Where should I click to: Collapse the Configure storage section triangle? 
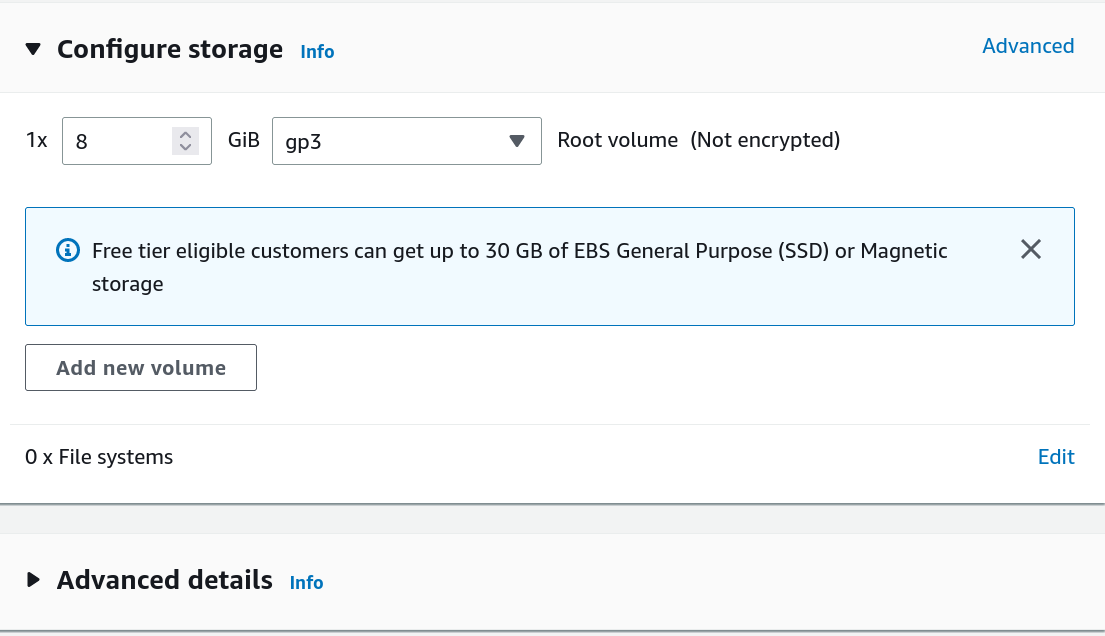[x=34, y=49]
